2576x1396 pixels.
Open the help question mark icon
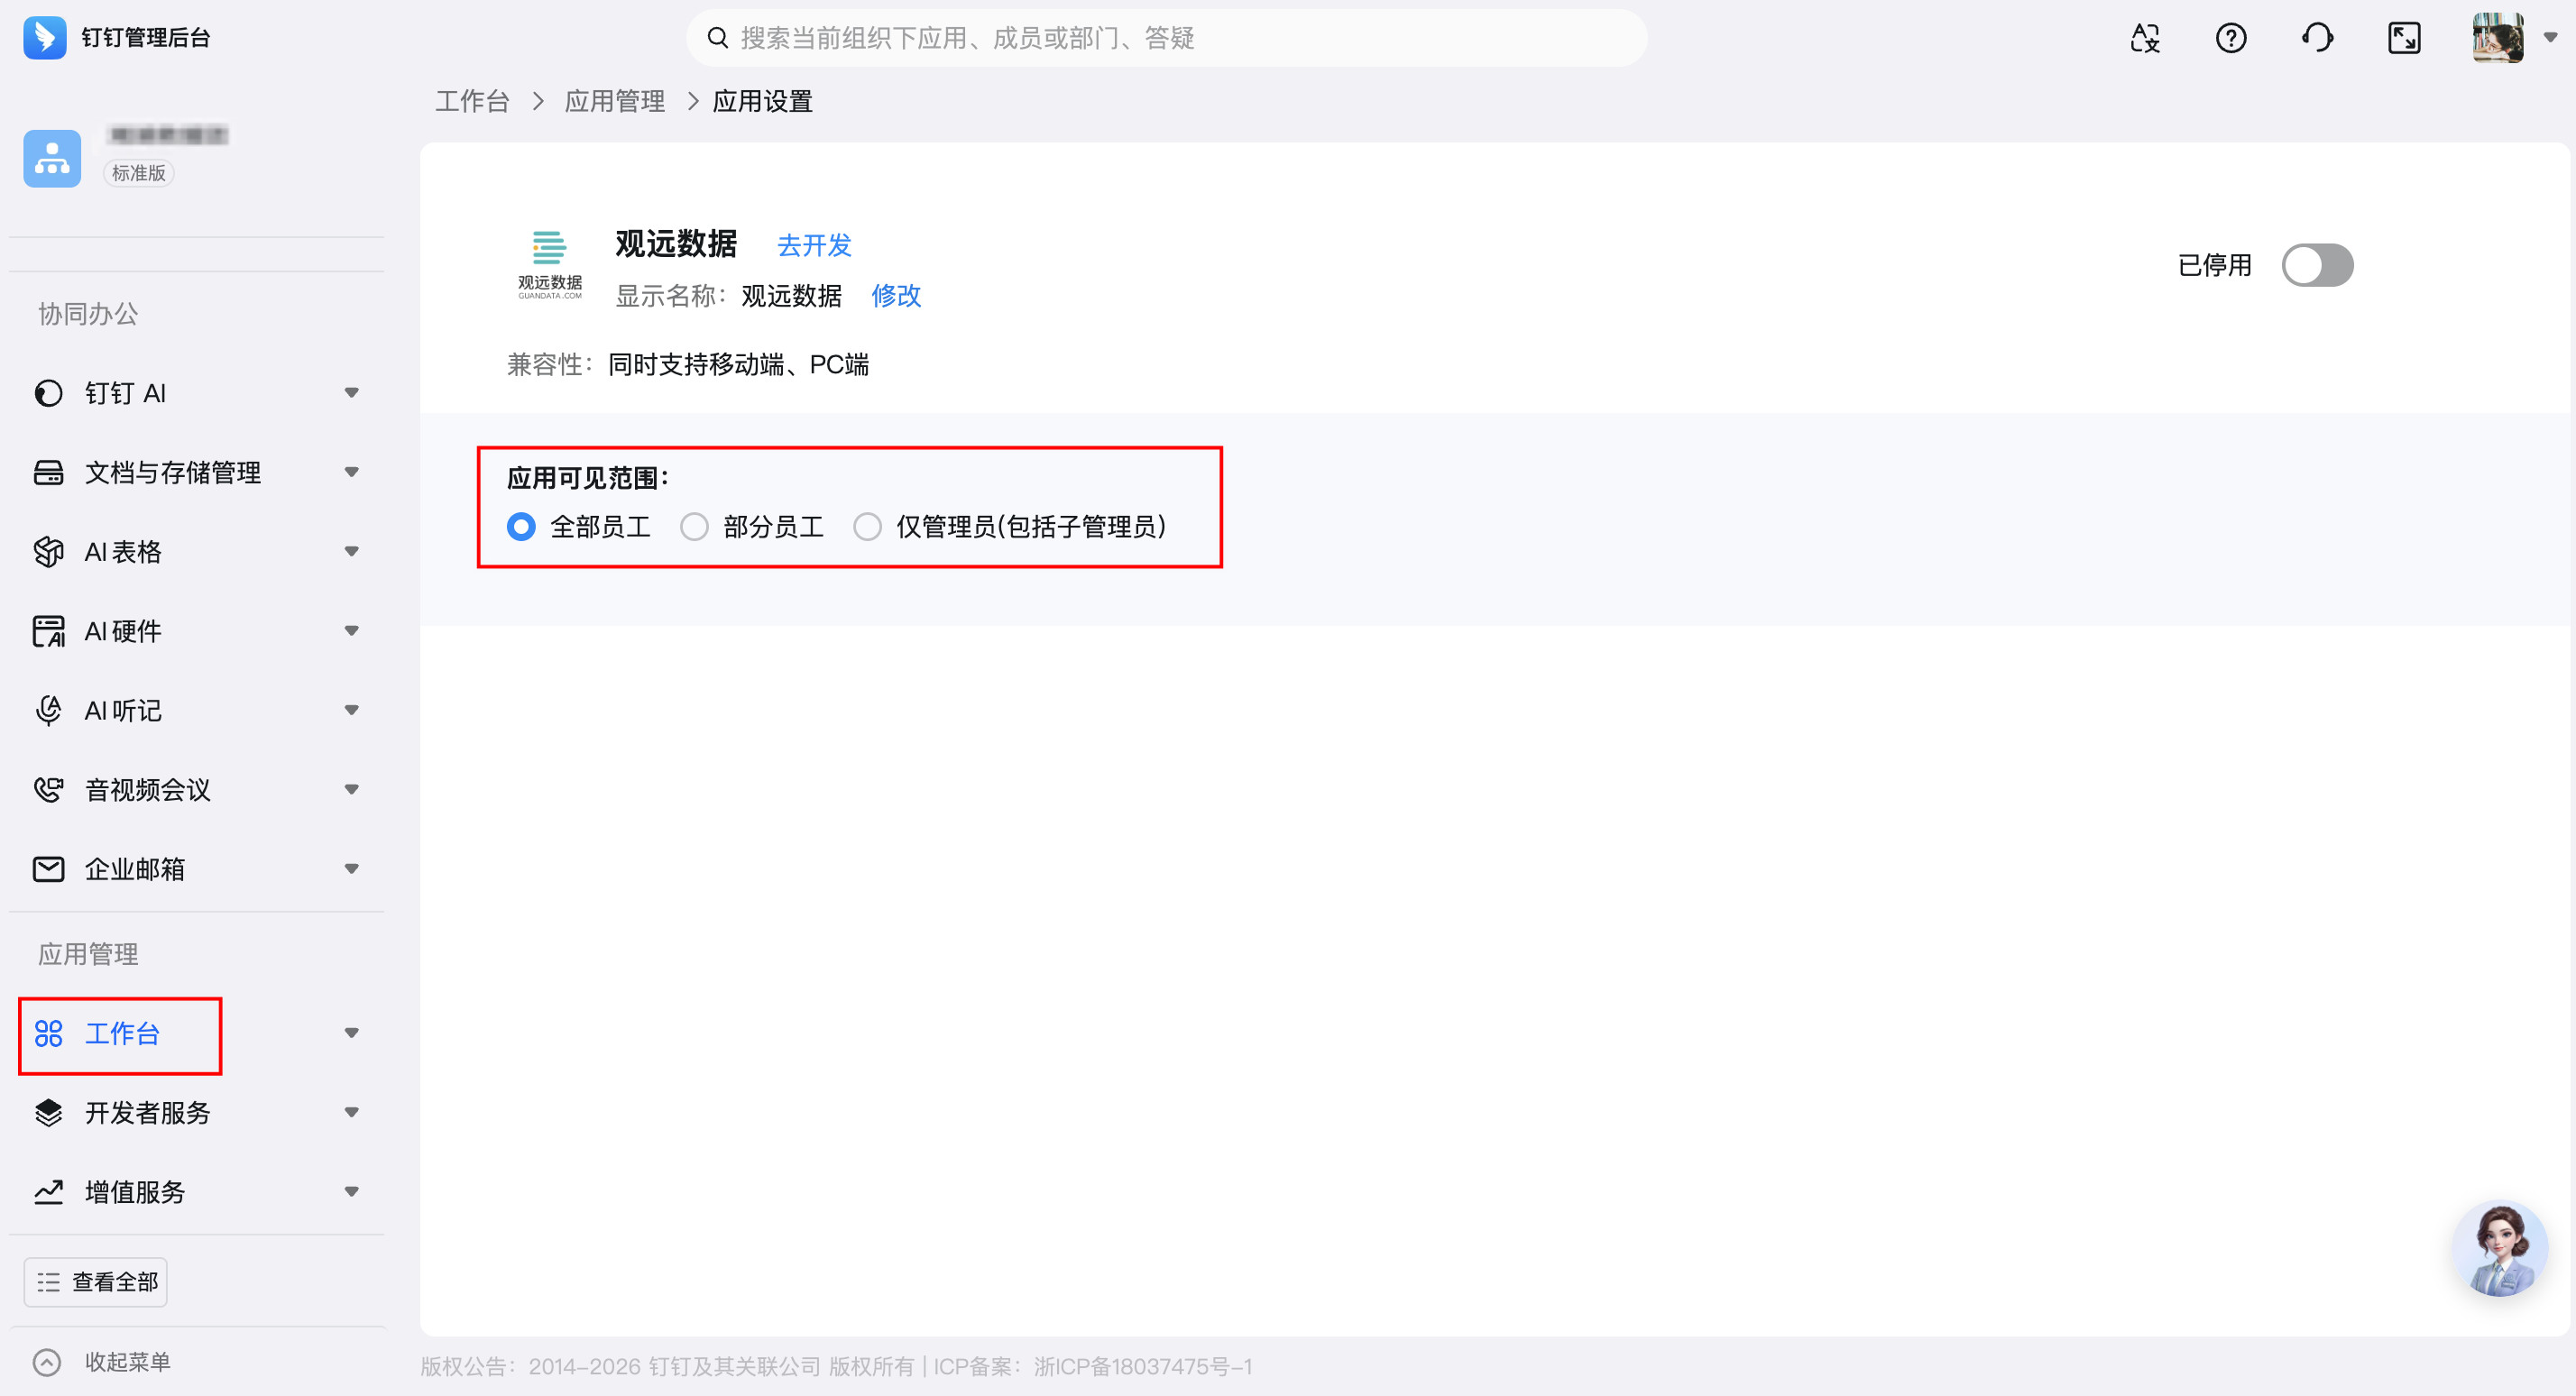(2231, 38)
